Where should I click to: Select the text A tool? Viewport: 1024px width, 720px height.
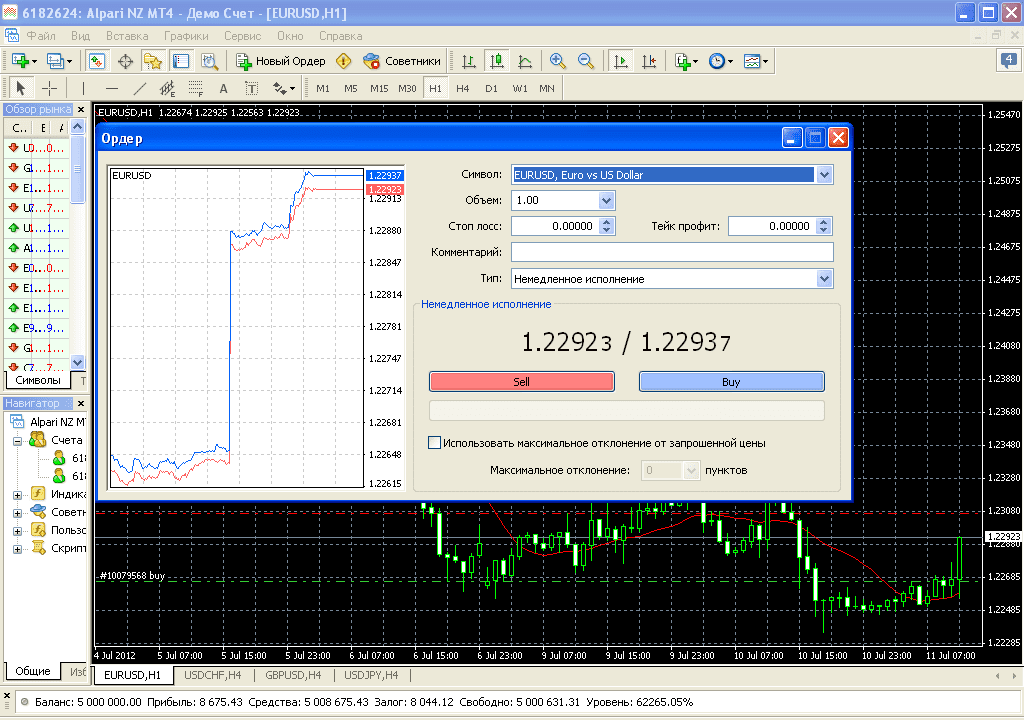click(x=223, y=88)
